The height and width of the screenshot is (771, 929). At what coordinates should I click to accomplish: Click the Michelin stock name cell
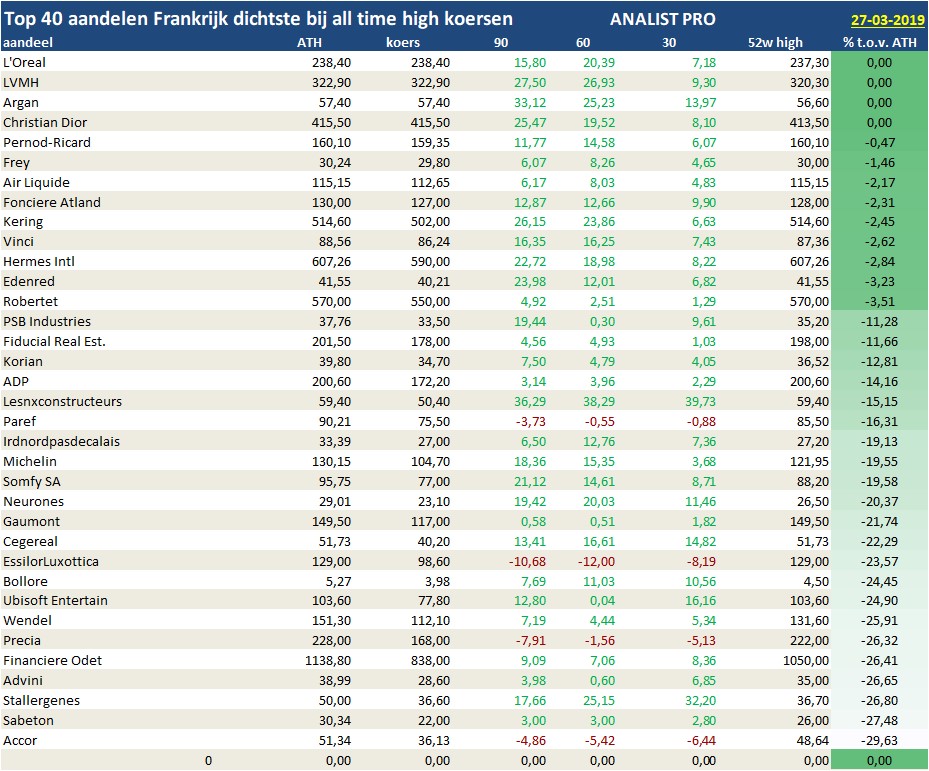[30, 462]
